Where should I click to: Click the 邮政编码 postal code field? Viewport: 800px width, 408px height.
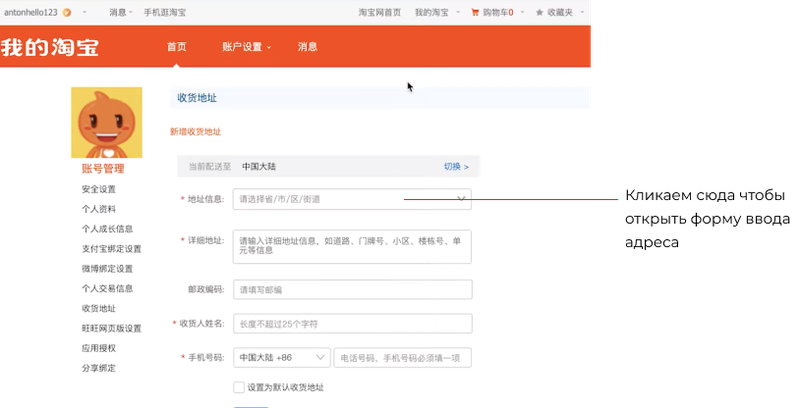point(353,290)
